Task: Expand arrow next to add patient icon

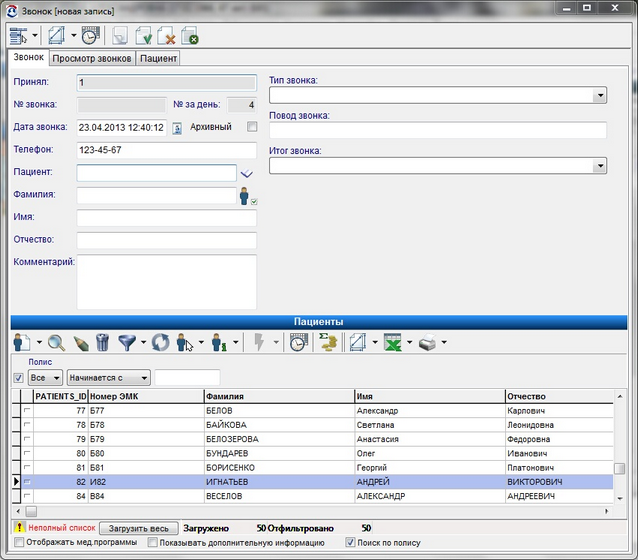Action: (39, 342)
